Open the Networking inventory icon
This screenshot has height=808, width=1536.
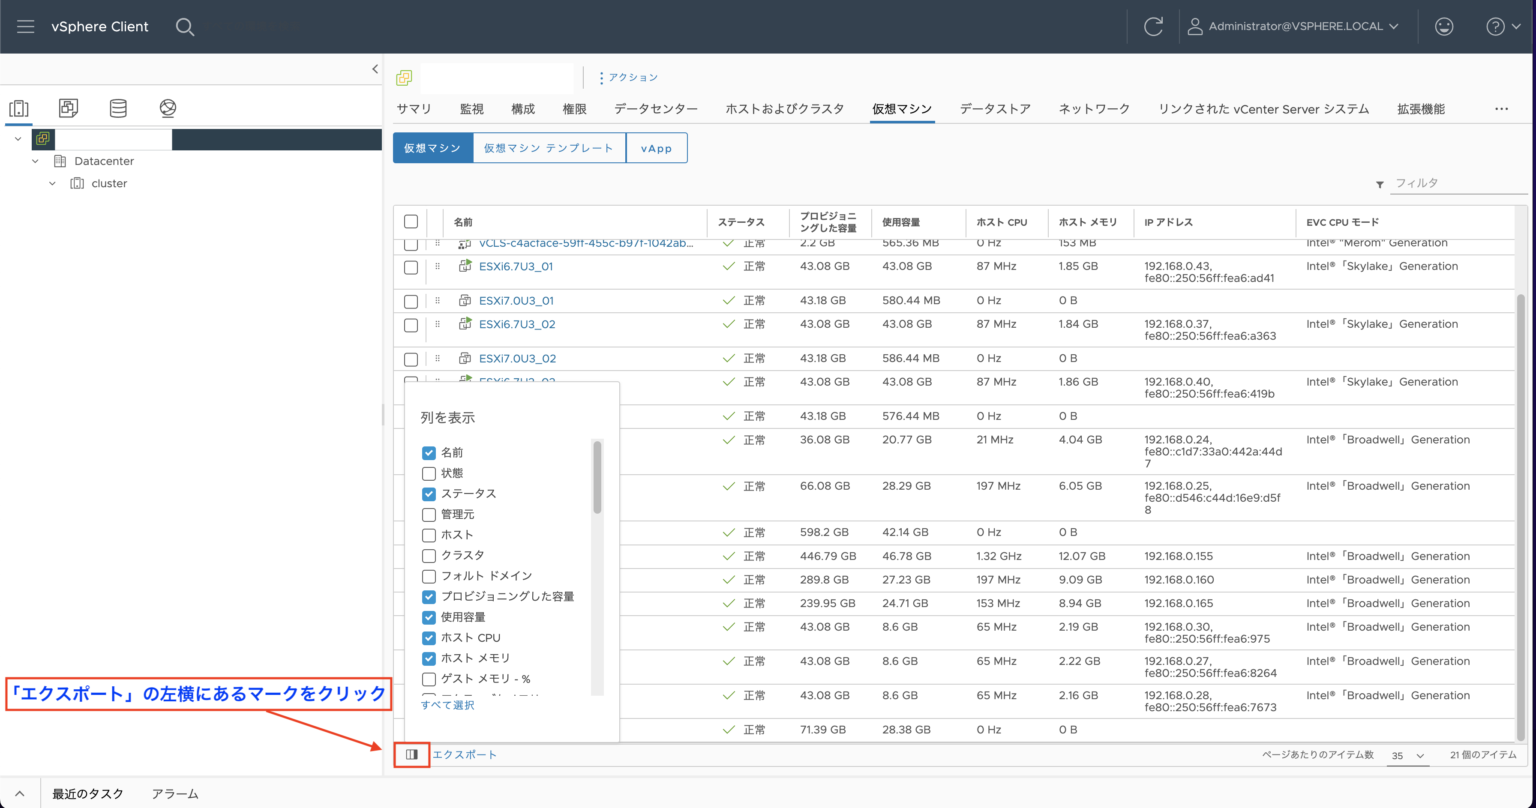[167, 107]
